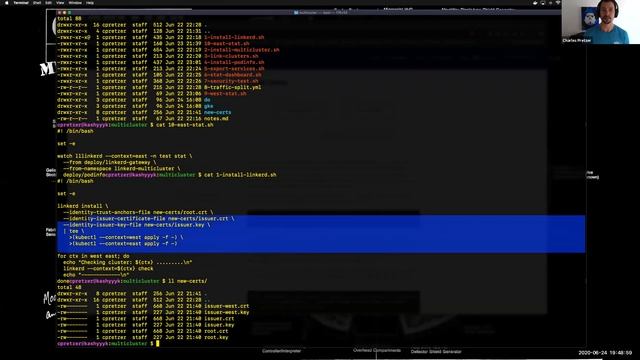Click the highlighted '| tee \' line
The height and width of the screenshot is (360, 640).
[x=73, y=231]
